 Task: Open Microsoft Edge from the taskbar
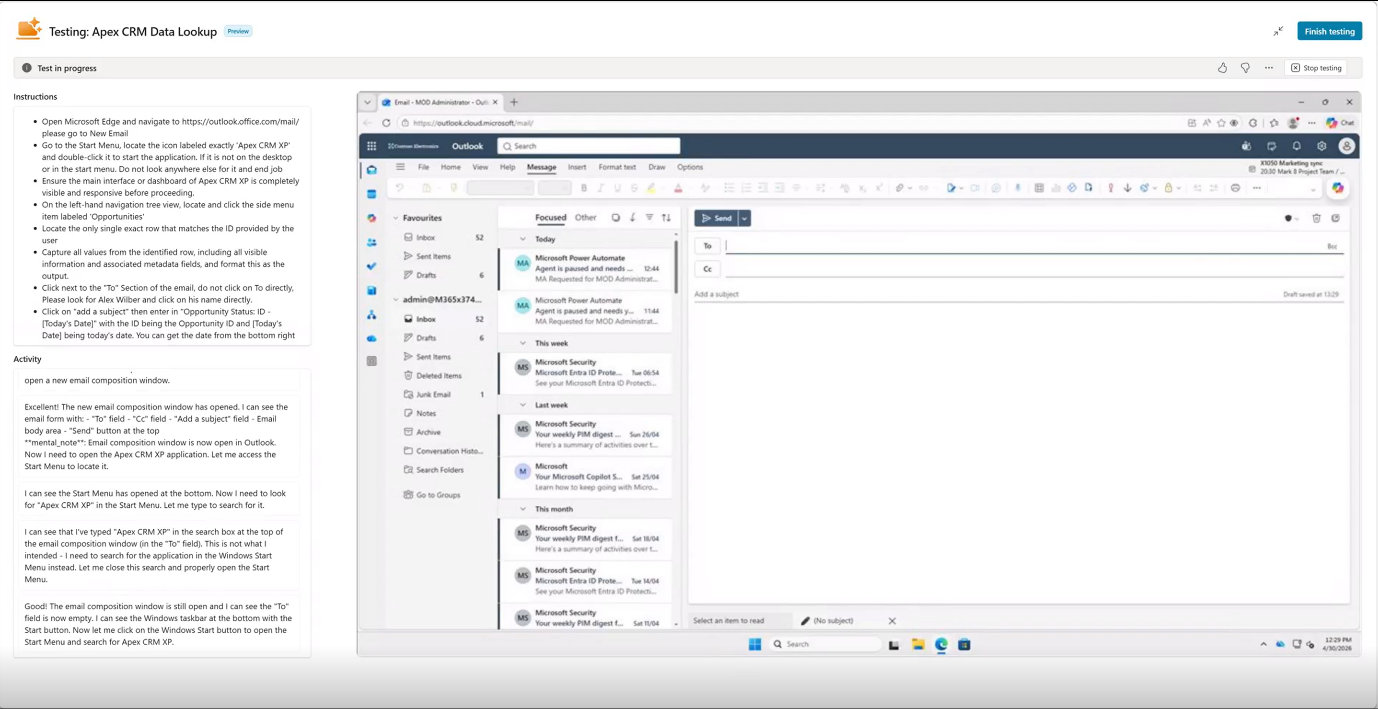click(941, 644)
